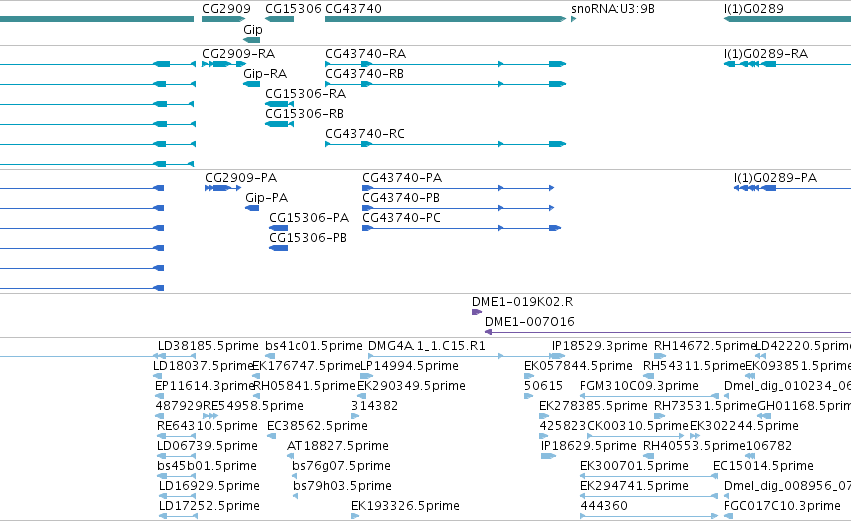Select EST bs41c01.5prime
Screen dimensions: 851x521
[313, 346]
